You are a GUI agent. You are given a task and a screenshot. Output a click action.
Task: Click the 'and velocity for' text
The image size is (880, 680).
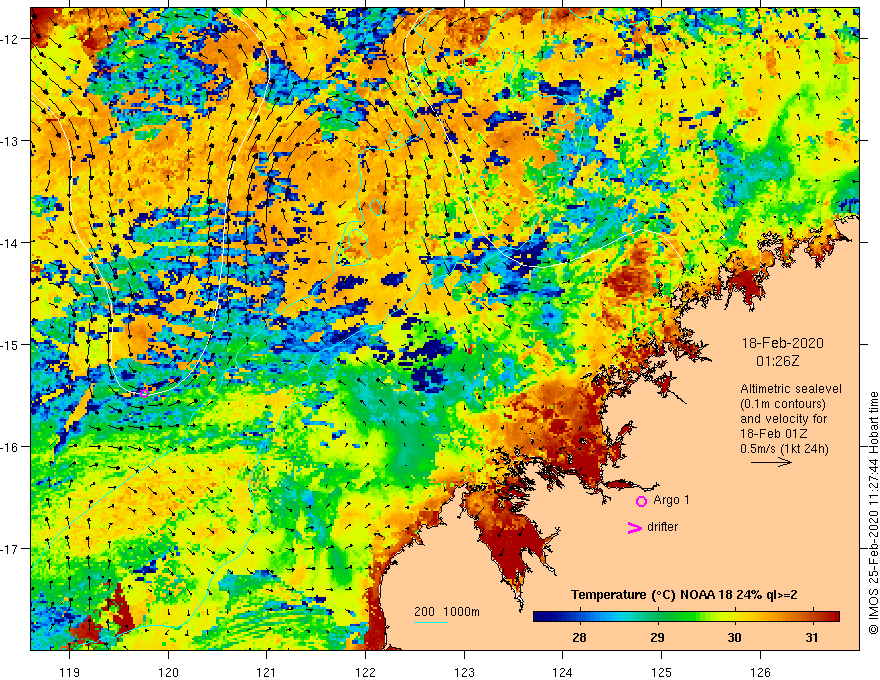pyautogui.click(x=783, y=419)
